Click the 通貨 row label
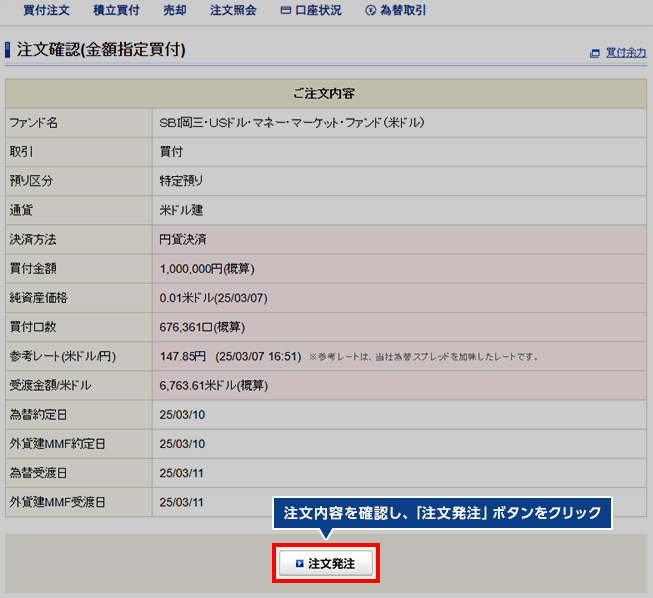Image resolution: width=653 pixels, height=598 pixels. point(21,210)
